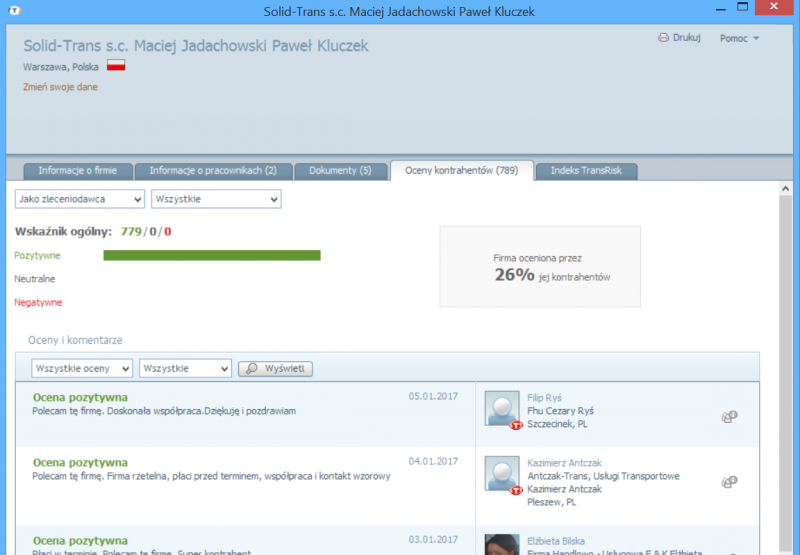
Task: Open Kazimierz Antczak profile link
Action: click(x=564, y=463)
